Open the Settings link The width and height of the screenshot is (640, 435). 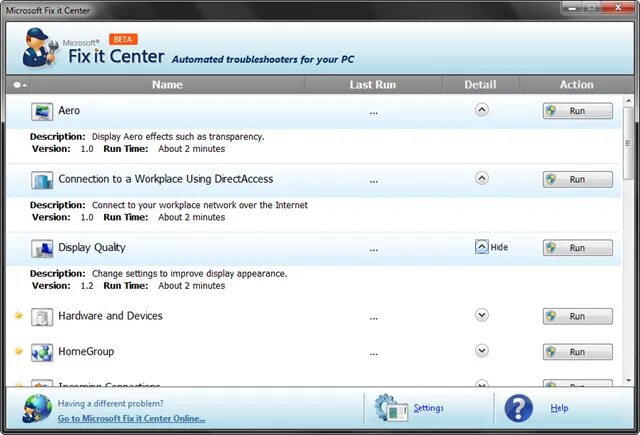click(429, 408)
